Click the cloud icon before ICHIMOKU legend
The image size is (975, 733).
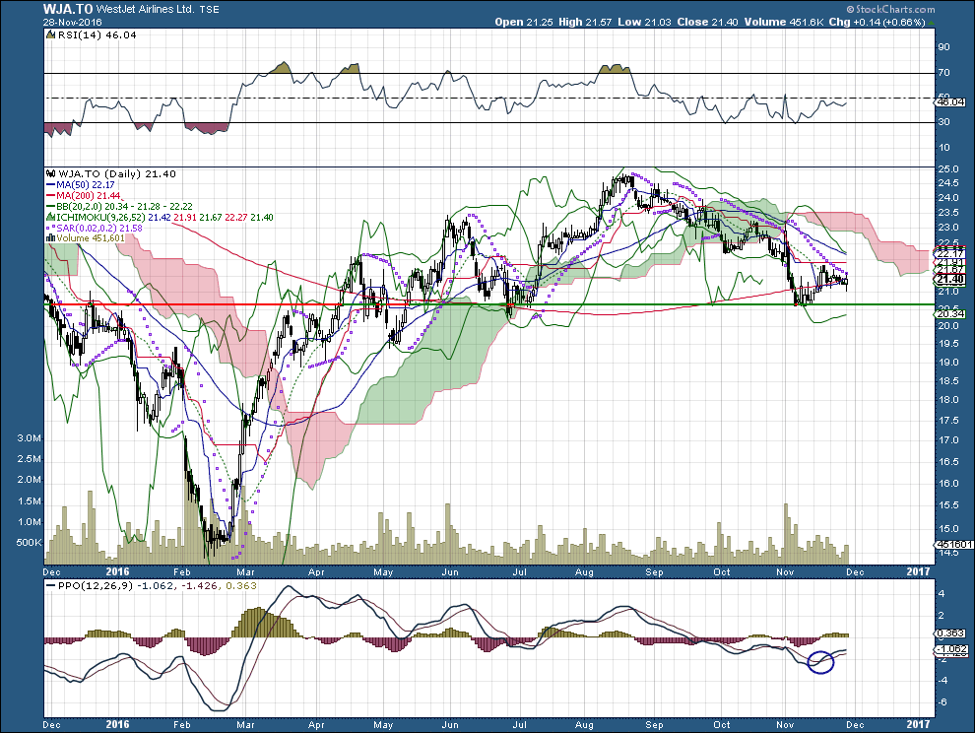pyautogui.click(x=49, y=218)
